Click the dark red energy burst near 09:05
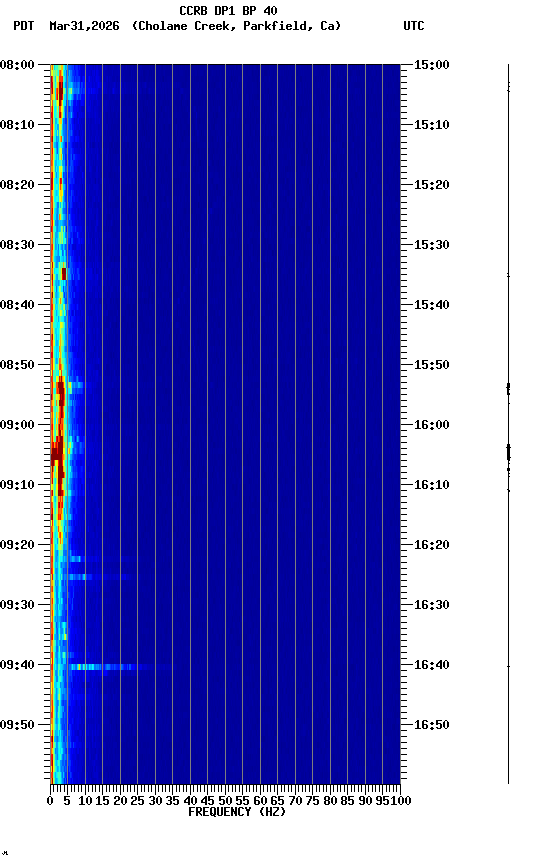Screen dimensions: 552x864 click(x=57, y=453)
